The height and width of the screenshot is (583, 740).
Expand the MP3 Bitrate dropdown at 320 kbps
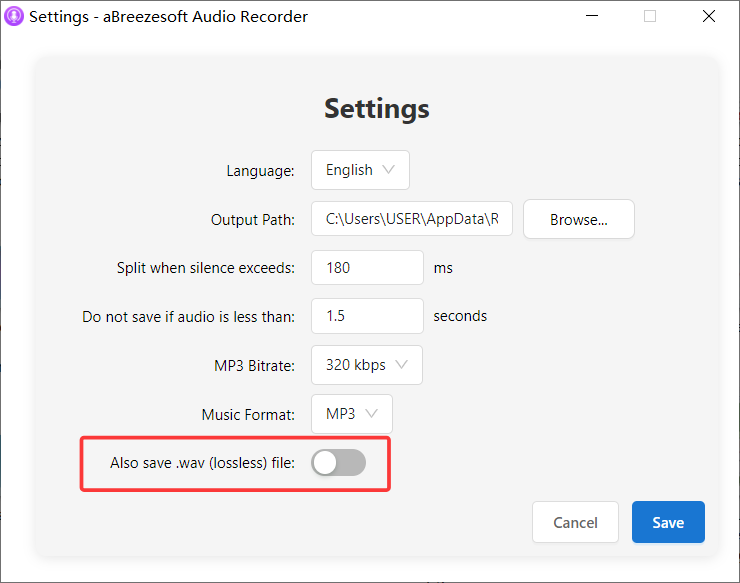(x=367, y=365)
